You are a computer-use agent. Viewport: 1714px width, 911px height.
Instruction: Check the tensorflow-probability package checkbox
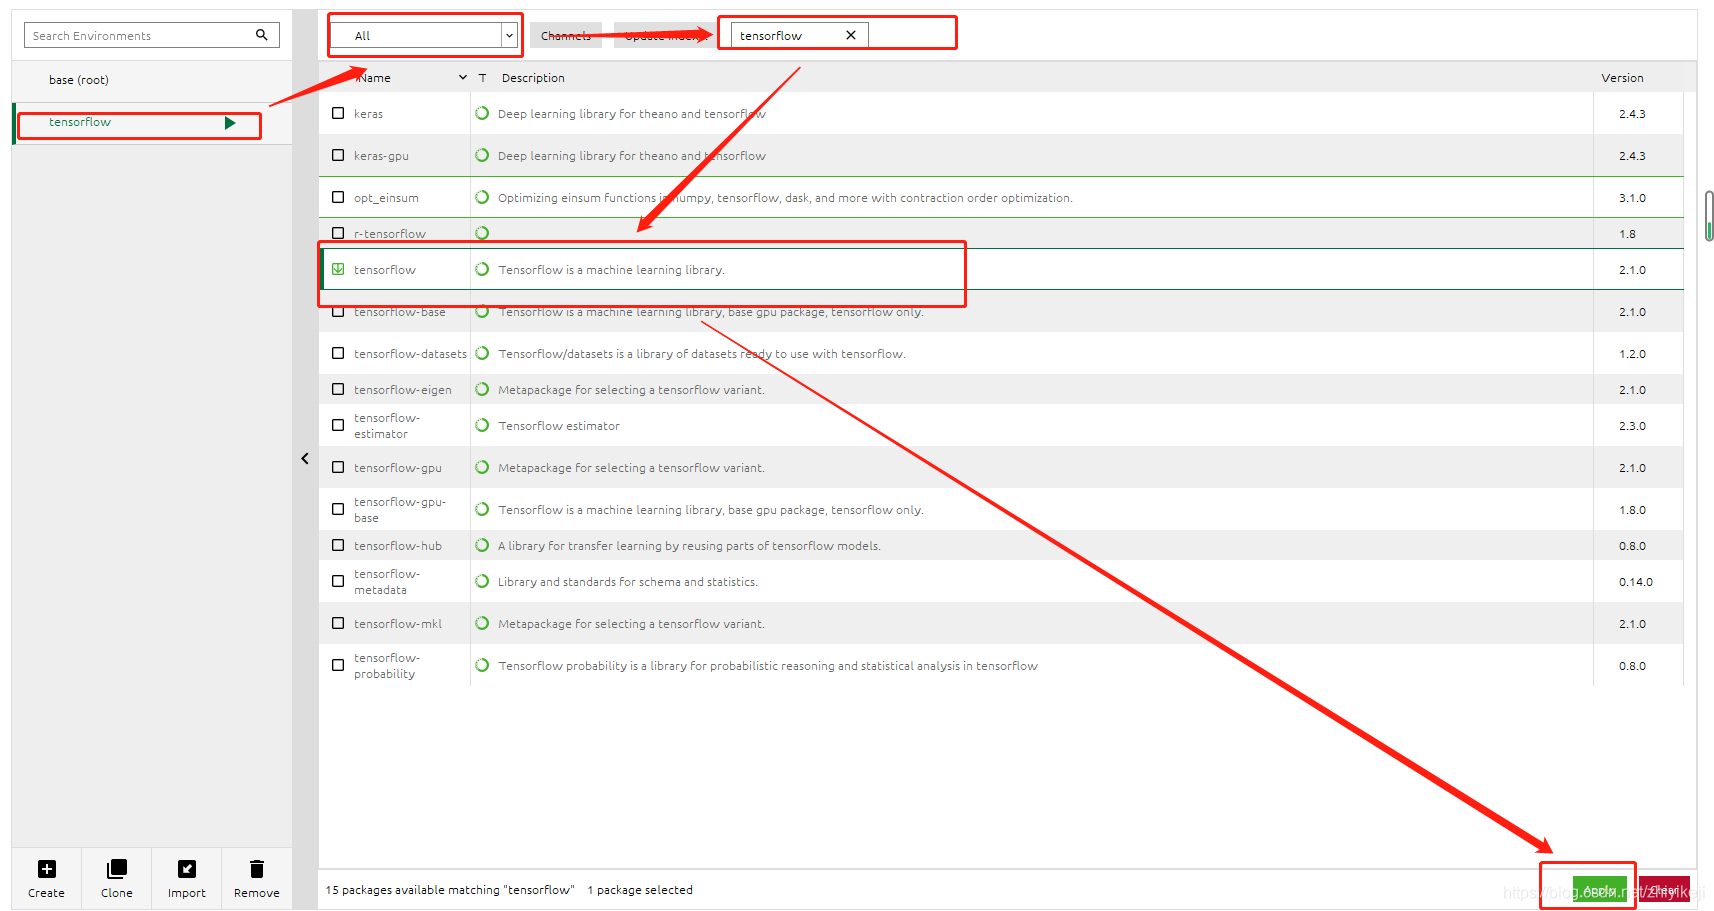[338, 665]
